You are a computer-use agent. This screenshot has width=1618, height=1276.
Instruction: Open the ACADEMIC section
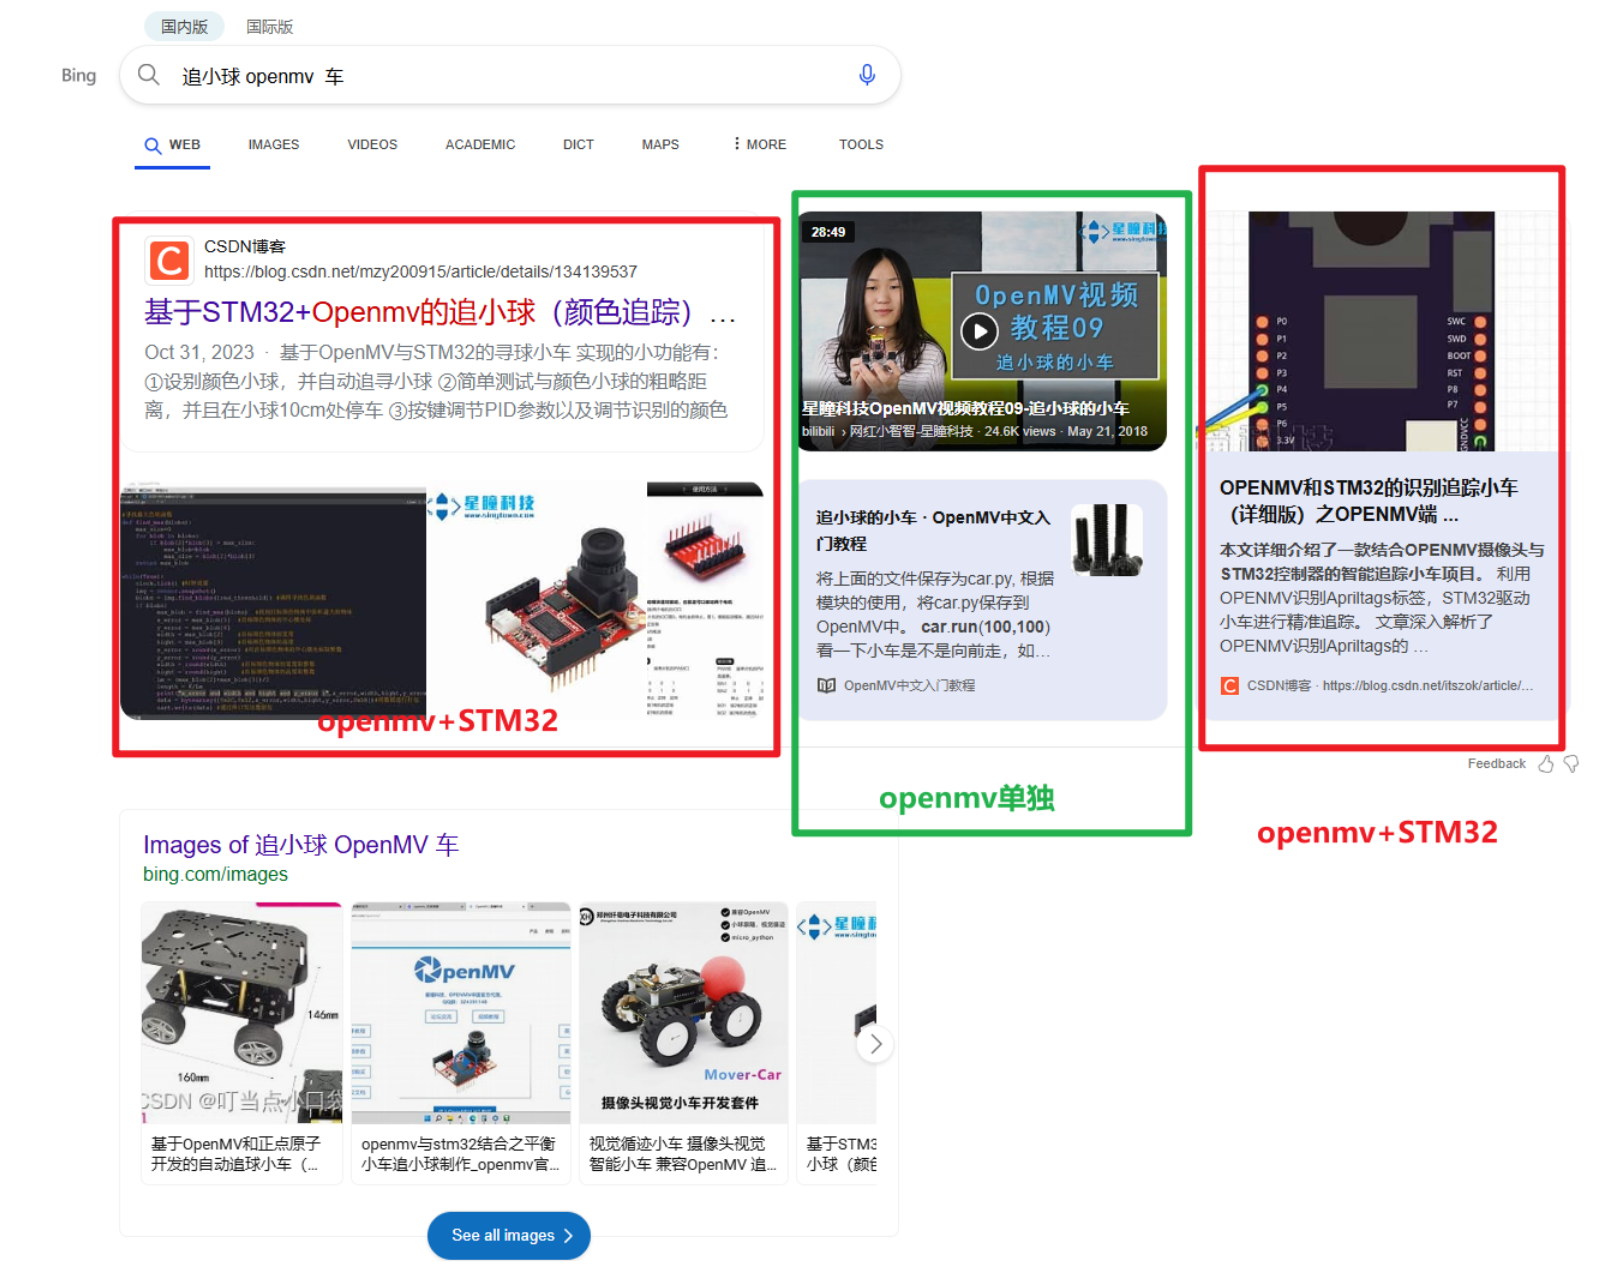pos(479,144)
